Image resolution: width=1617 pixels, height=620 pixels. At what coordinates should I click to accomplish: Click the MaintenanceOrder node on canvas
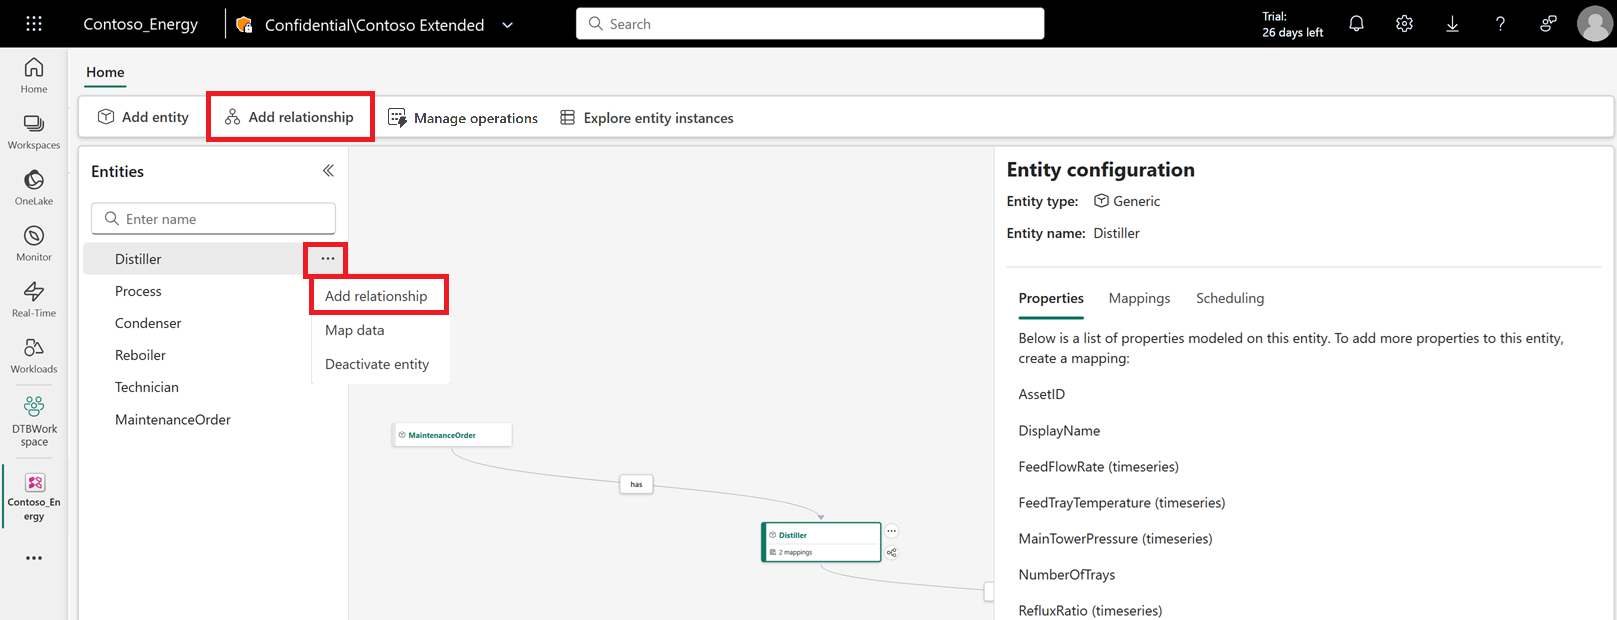[x=452, y=435]
